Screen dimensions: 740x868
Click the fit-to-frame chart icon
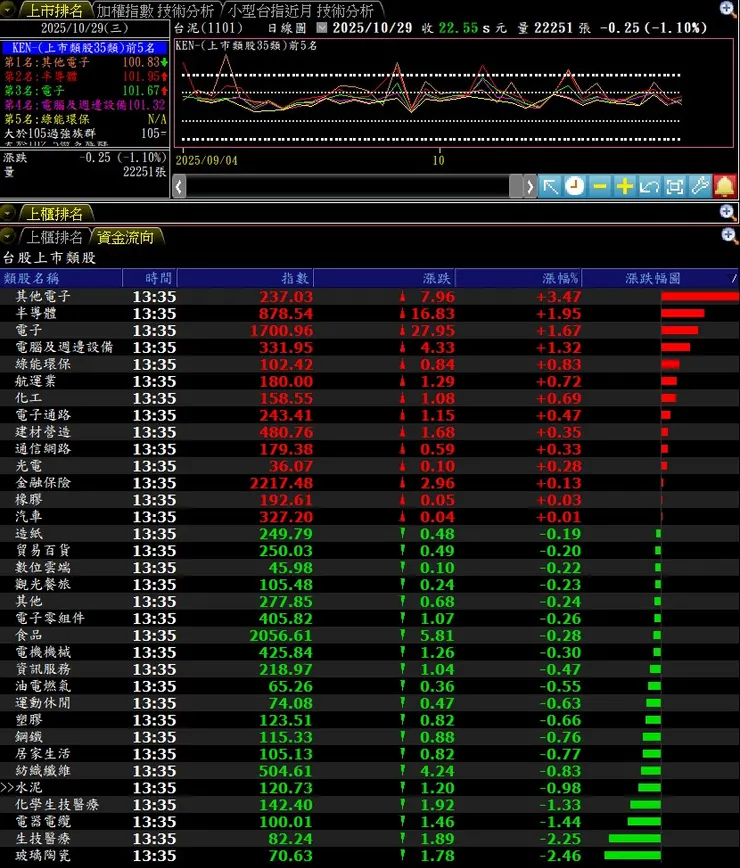[x=674, y=187]
